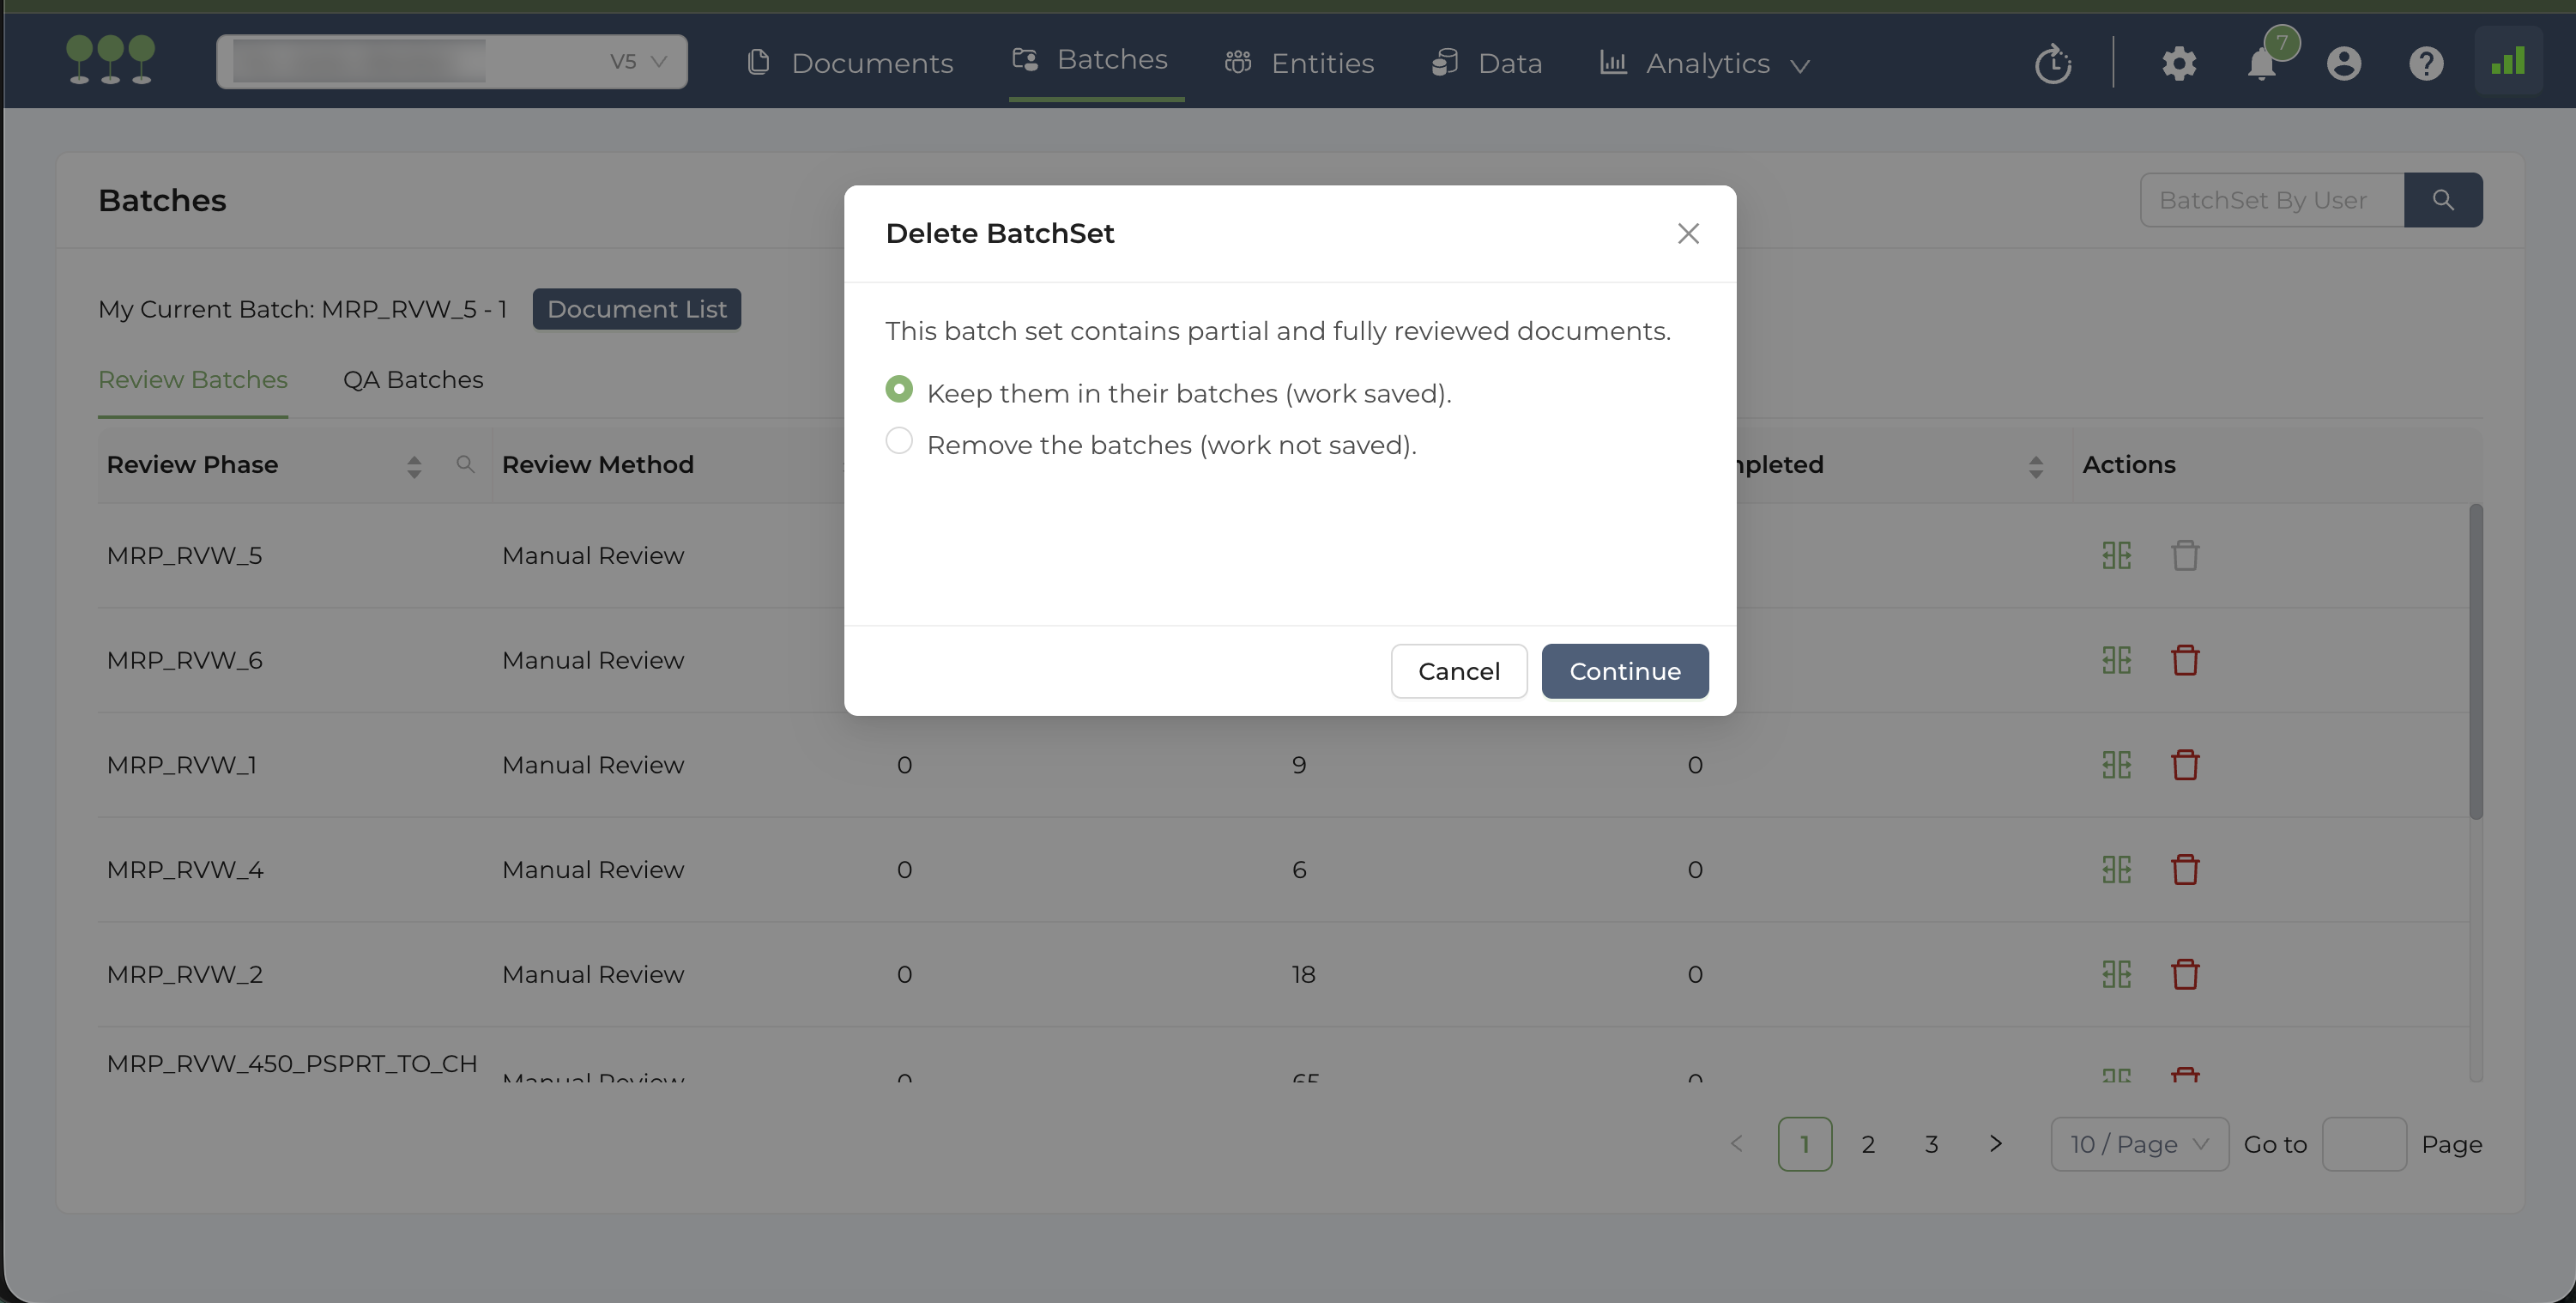The image size is (2576, 1303).
Task: Click the help question mark icon
Action: point(2425,64)
